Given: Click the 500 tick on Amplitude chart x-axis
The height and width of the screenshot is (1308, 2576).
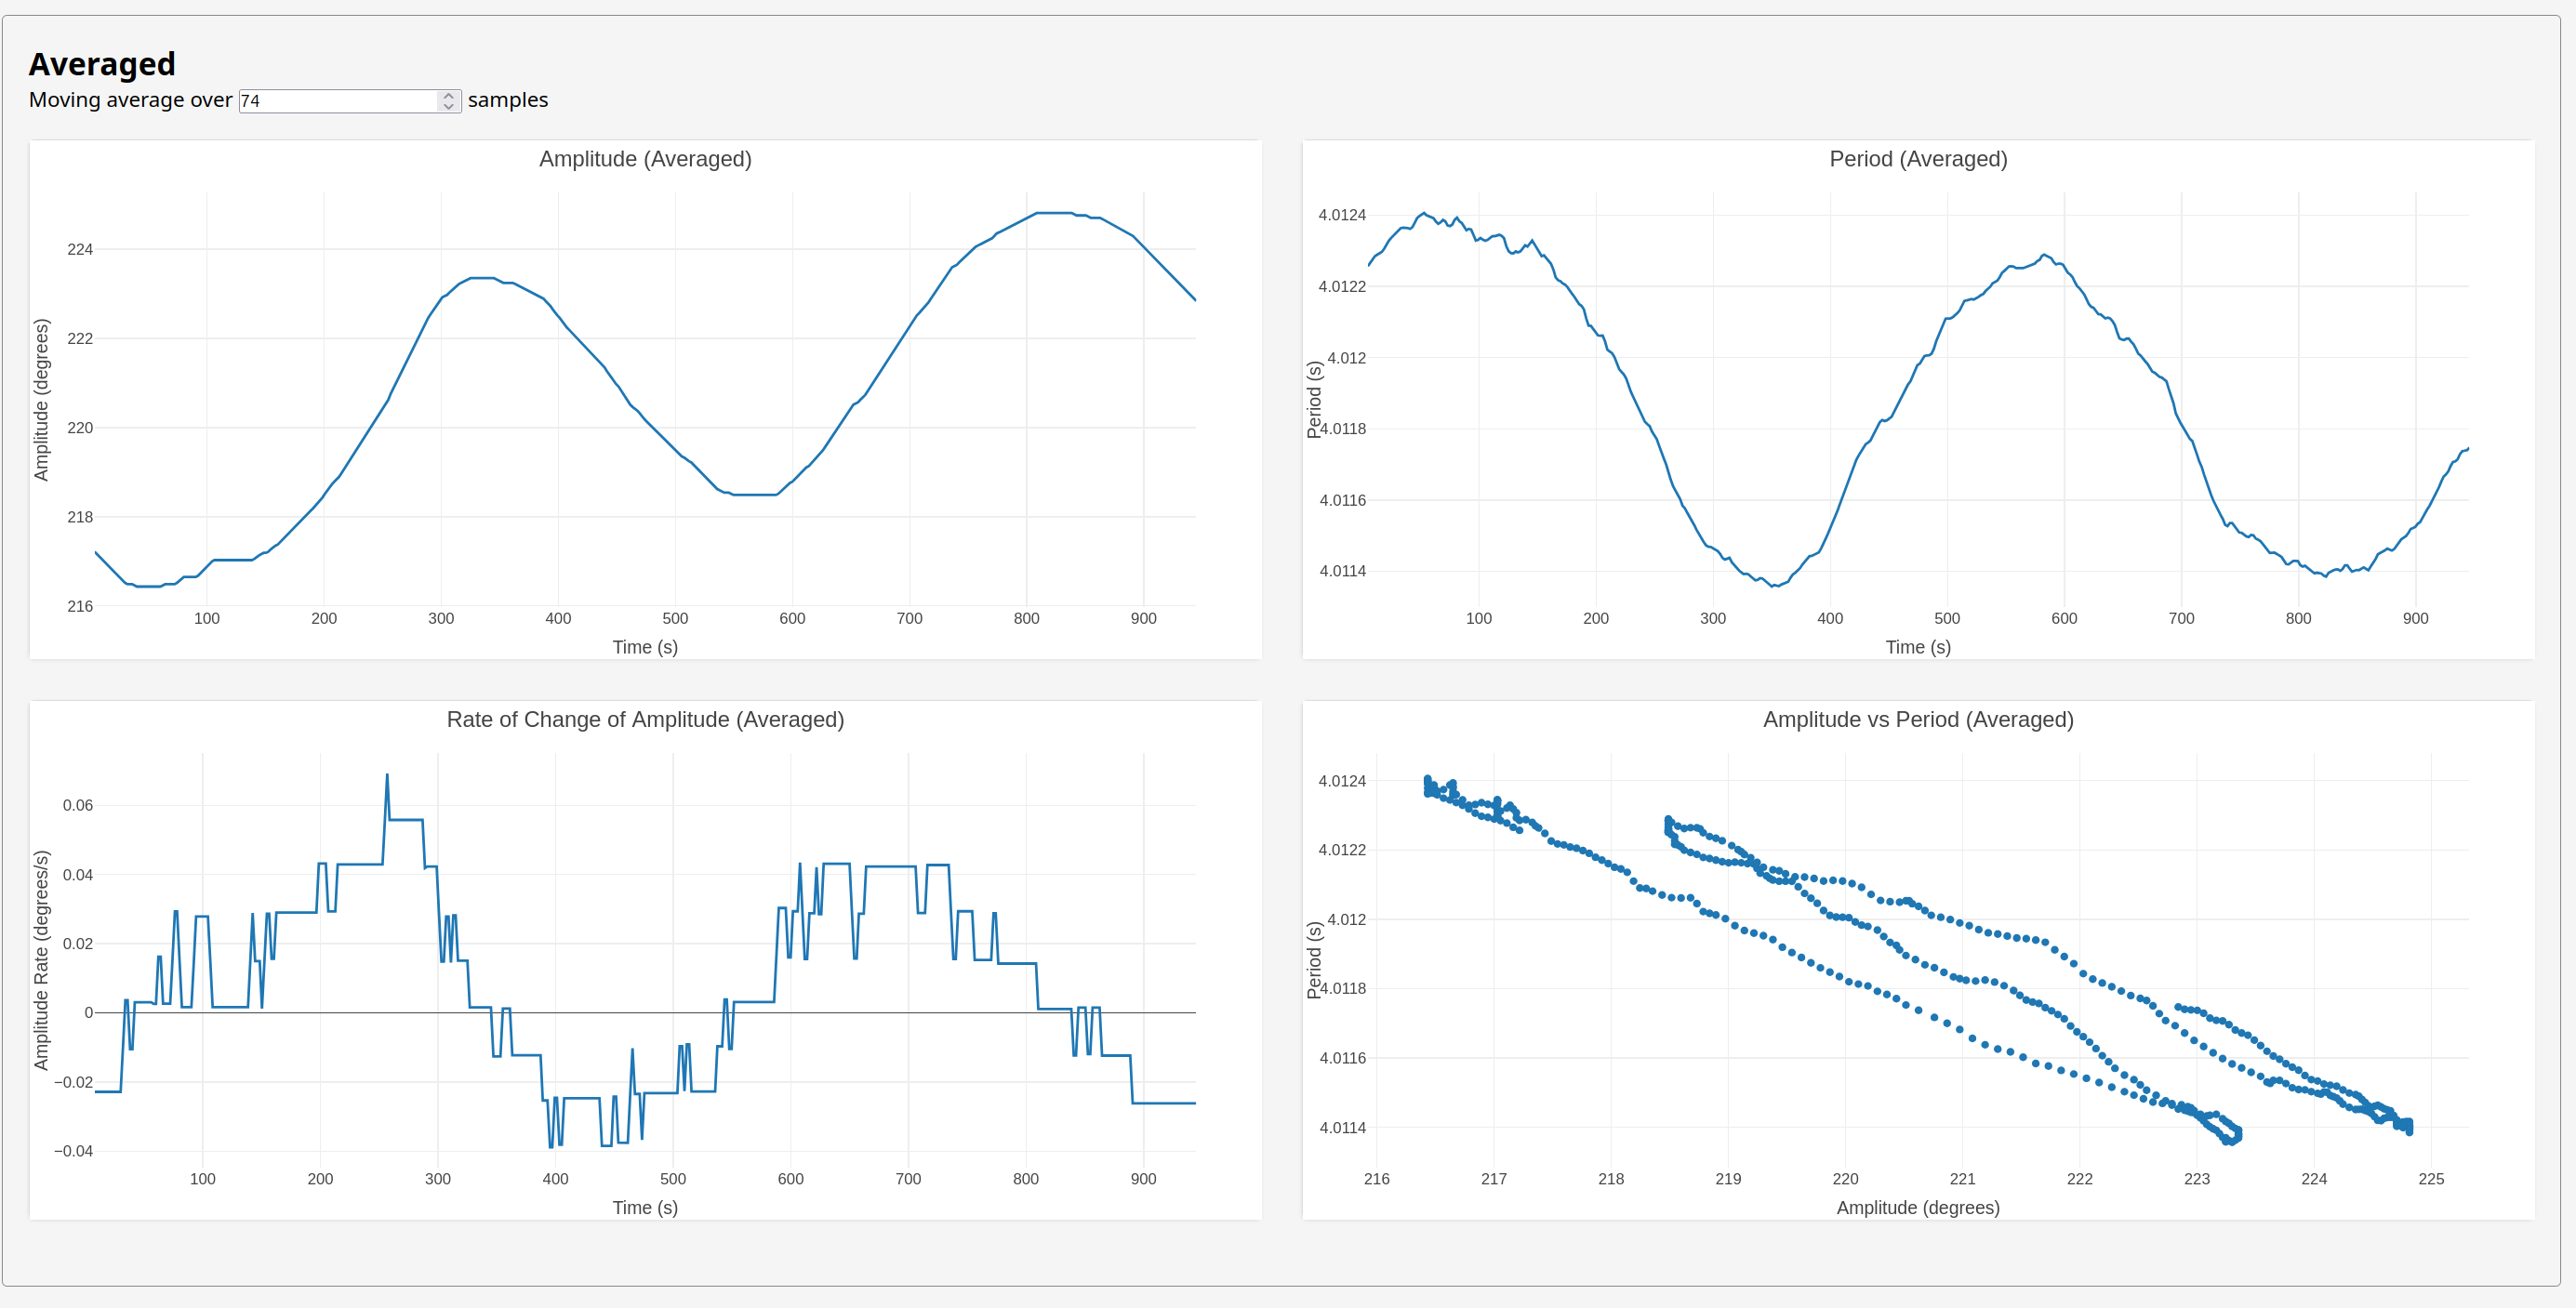Looking at the screenshot, I should pyautogui.click(x=675, y=619).
